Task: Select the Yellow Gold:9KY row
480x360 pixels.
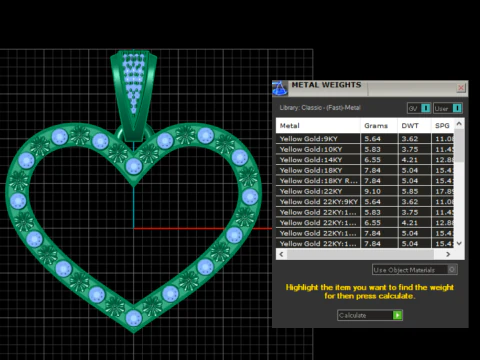Action: [365, 139]
